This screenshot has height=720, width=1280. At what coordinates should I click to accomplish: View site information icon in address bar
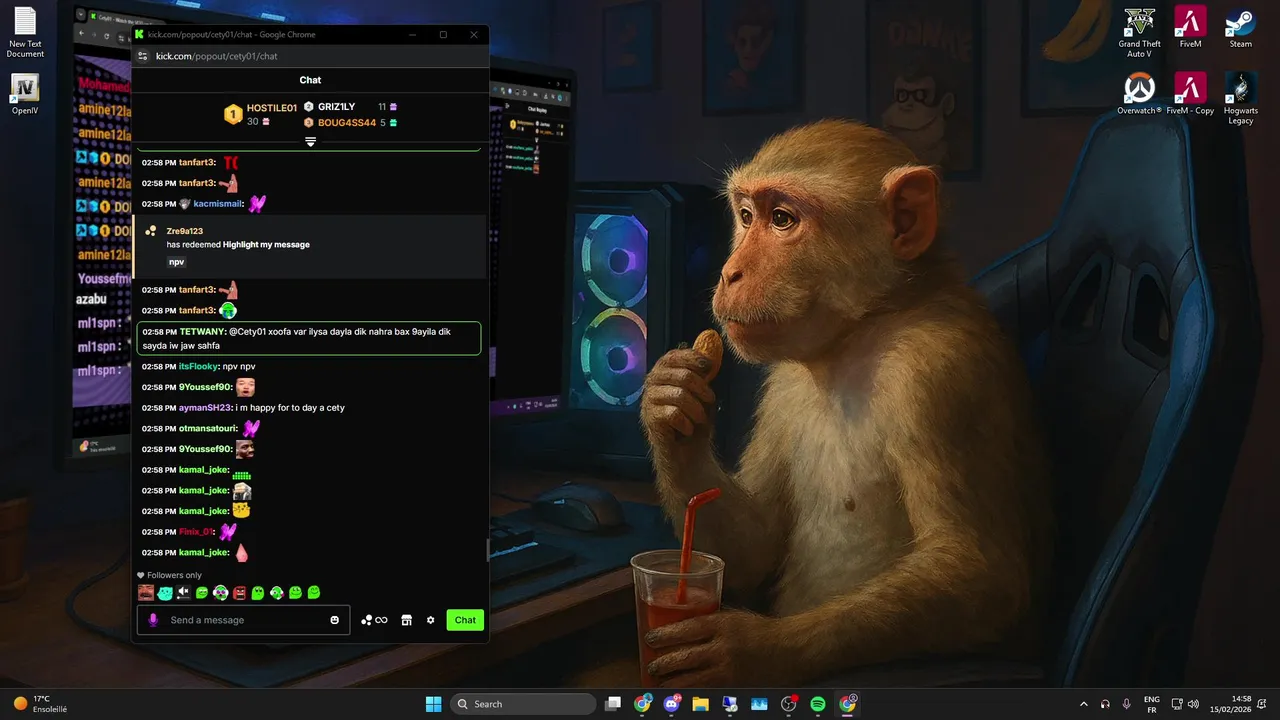pos(143,56)
